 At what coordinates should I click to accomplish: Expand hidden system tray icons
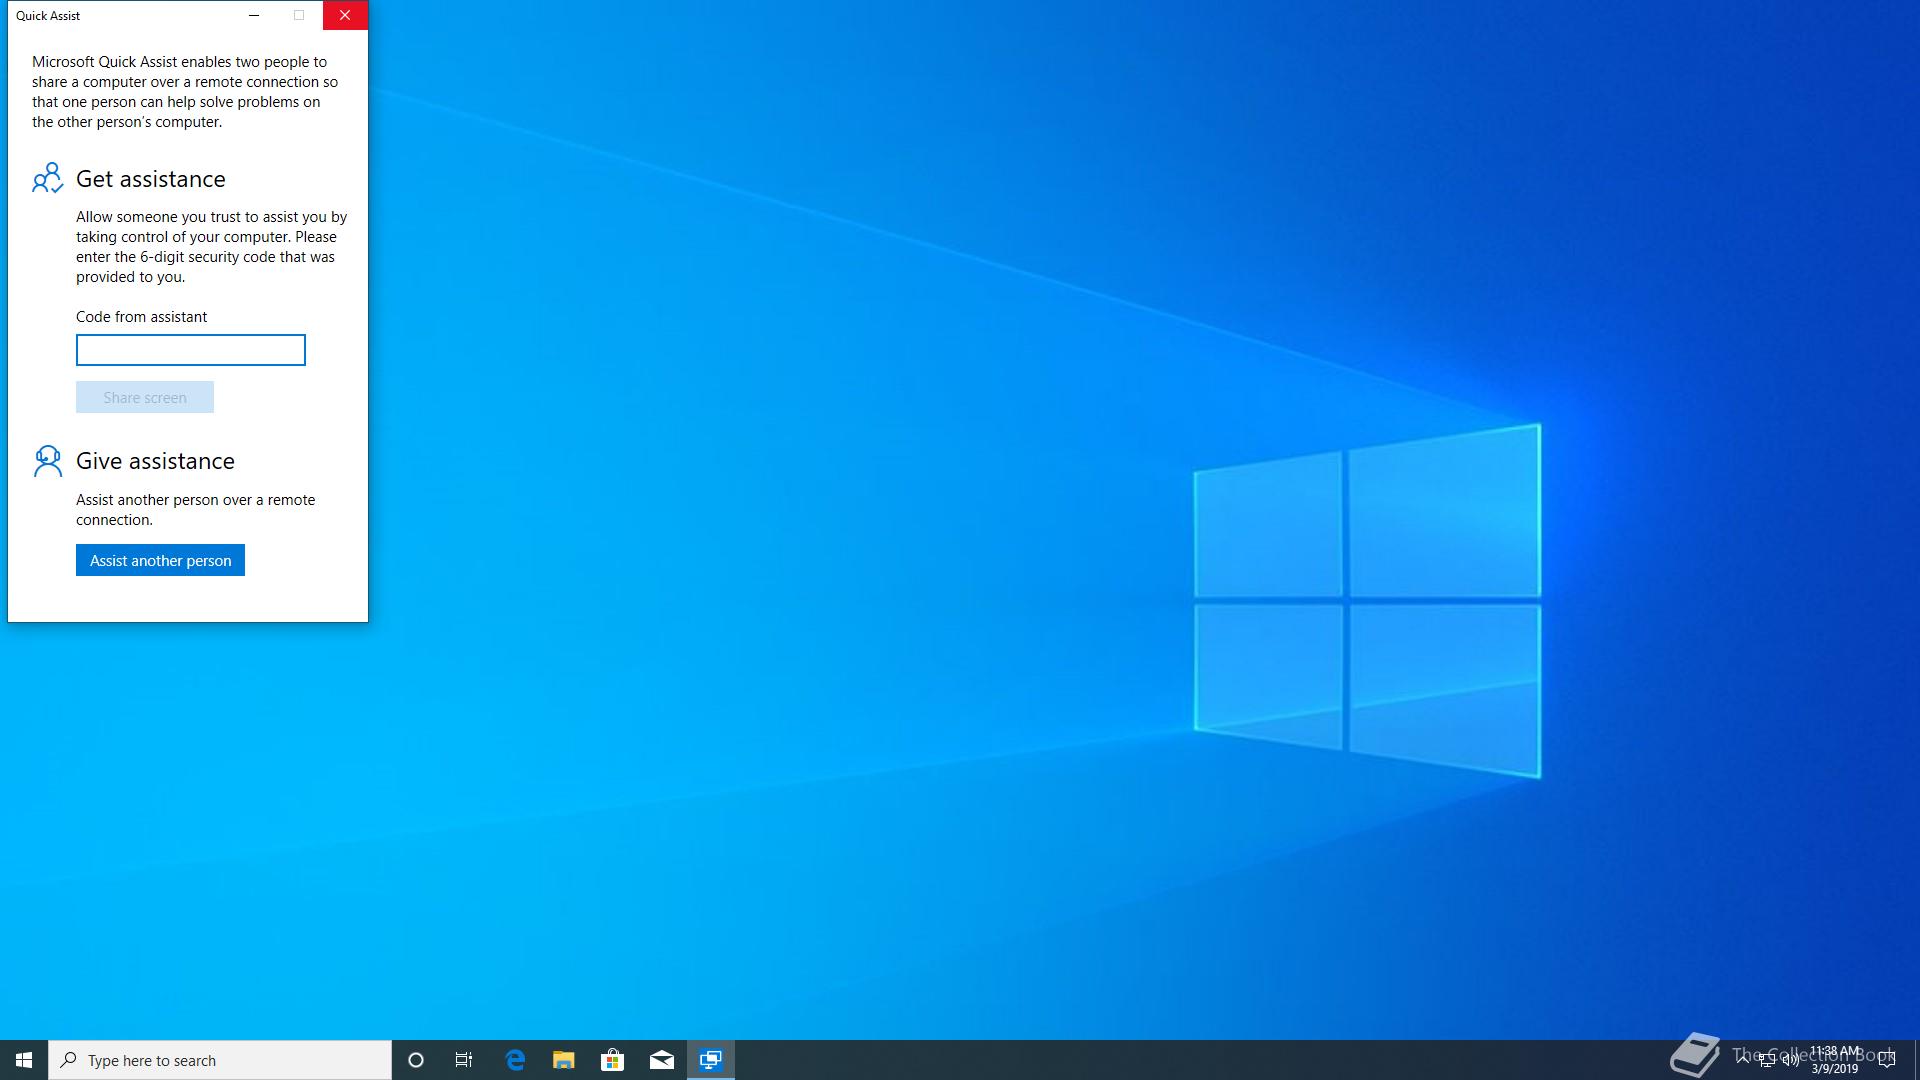[1743, 1060]
